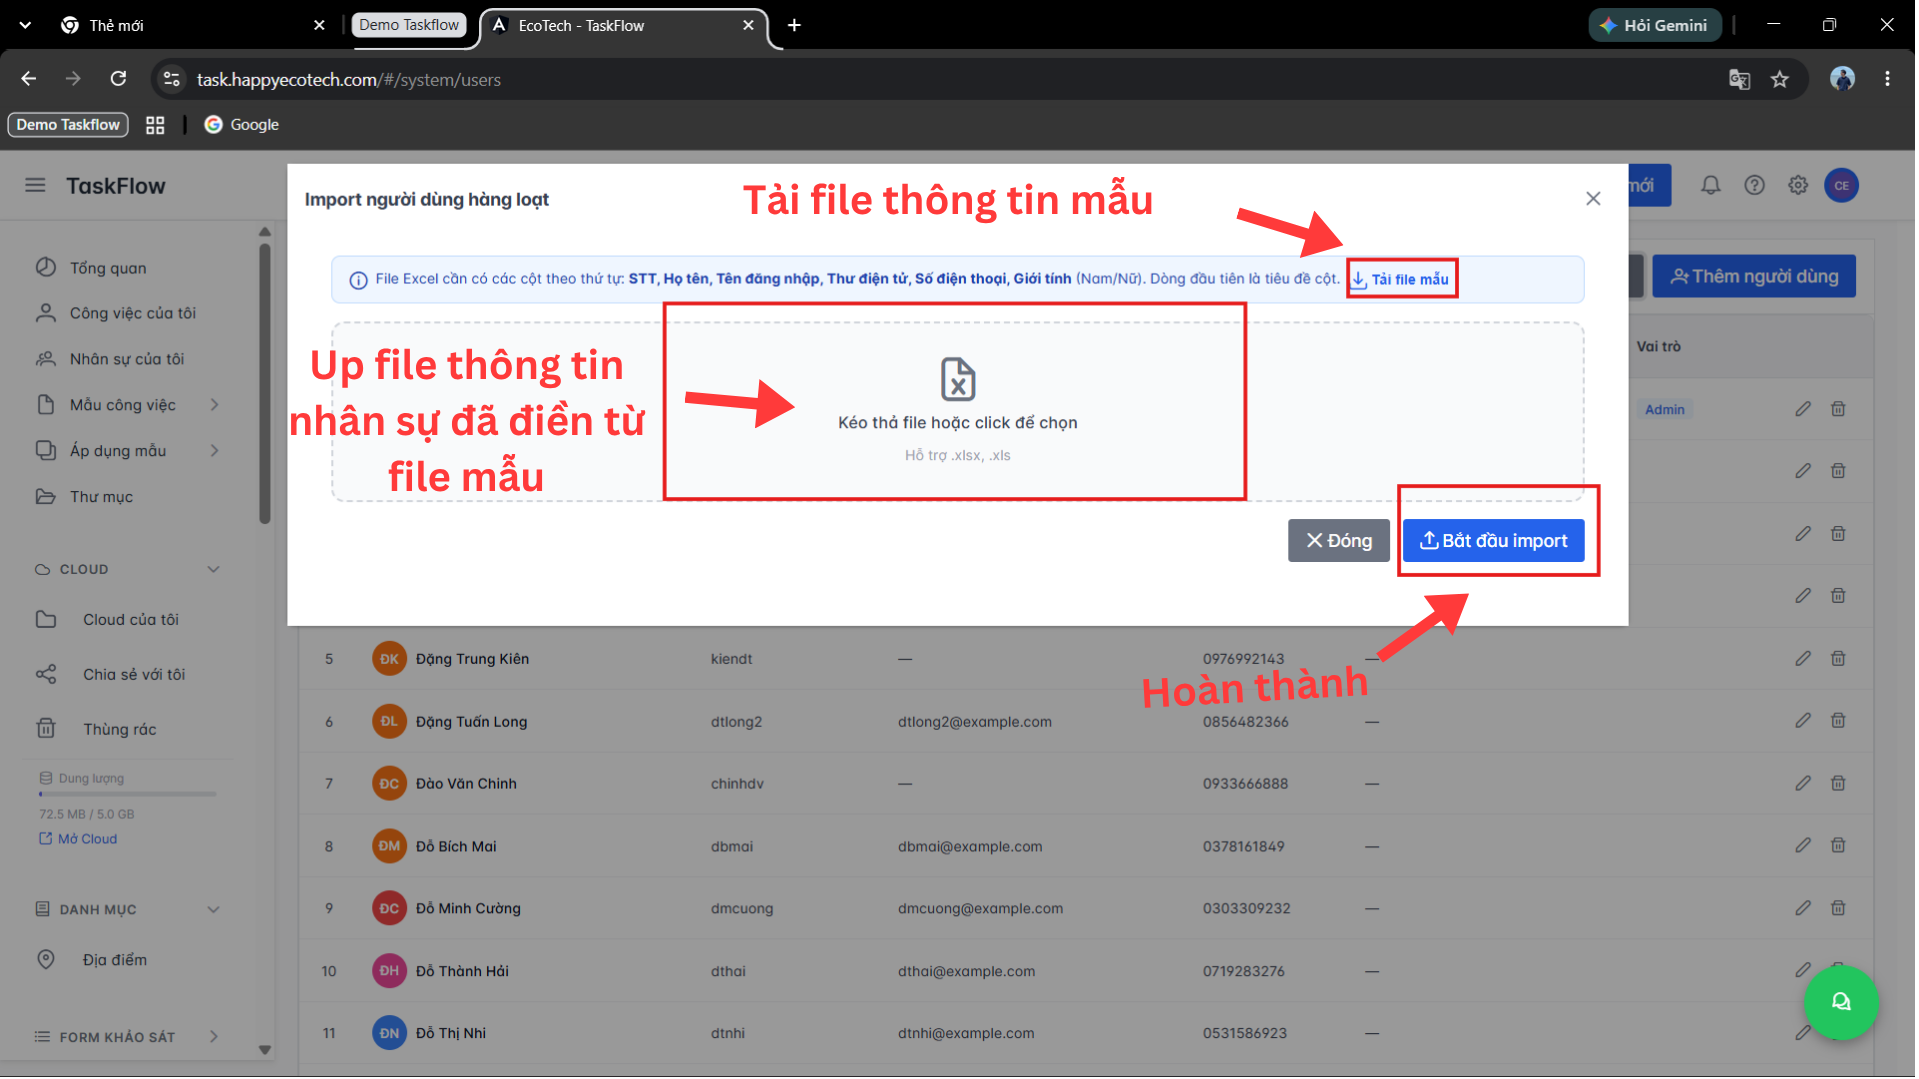
Task: Open the Google bookmark
Action: point(242,125)
